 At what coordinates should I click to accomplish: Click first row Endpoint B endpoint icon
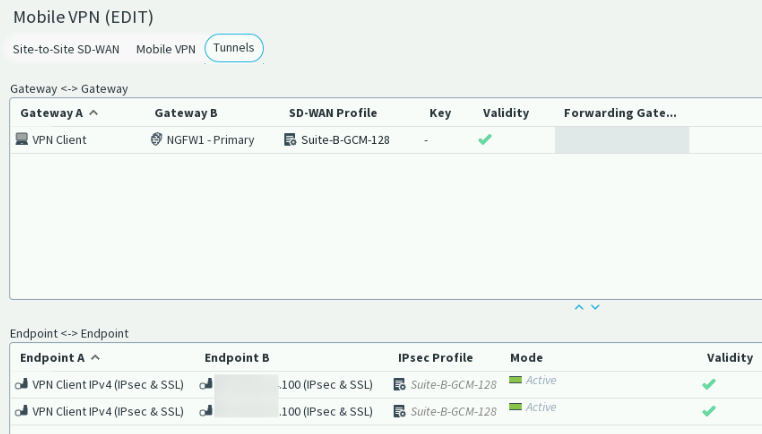coord(206,384)
